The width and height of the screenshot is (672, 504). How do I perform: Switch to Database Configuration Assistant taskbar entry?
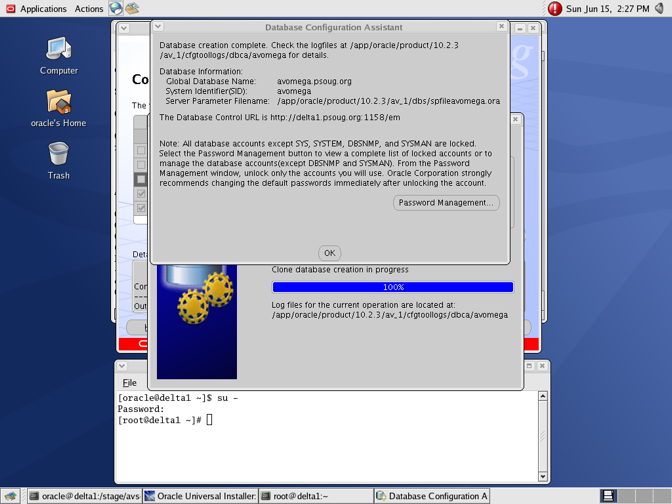(432, 496)
